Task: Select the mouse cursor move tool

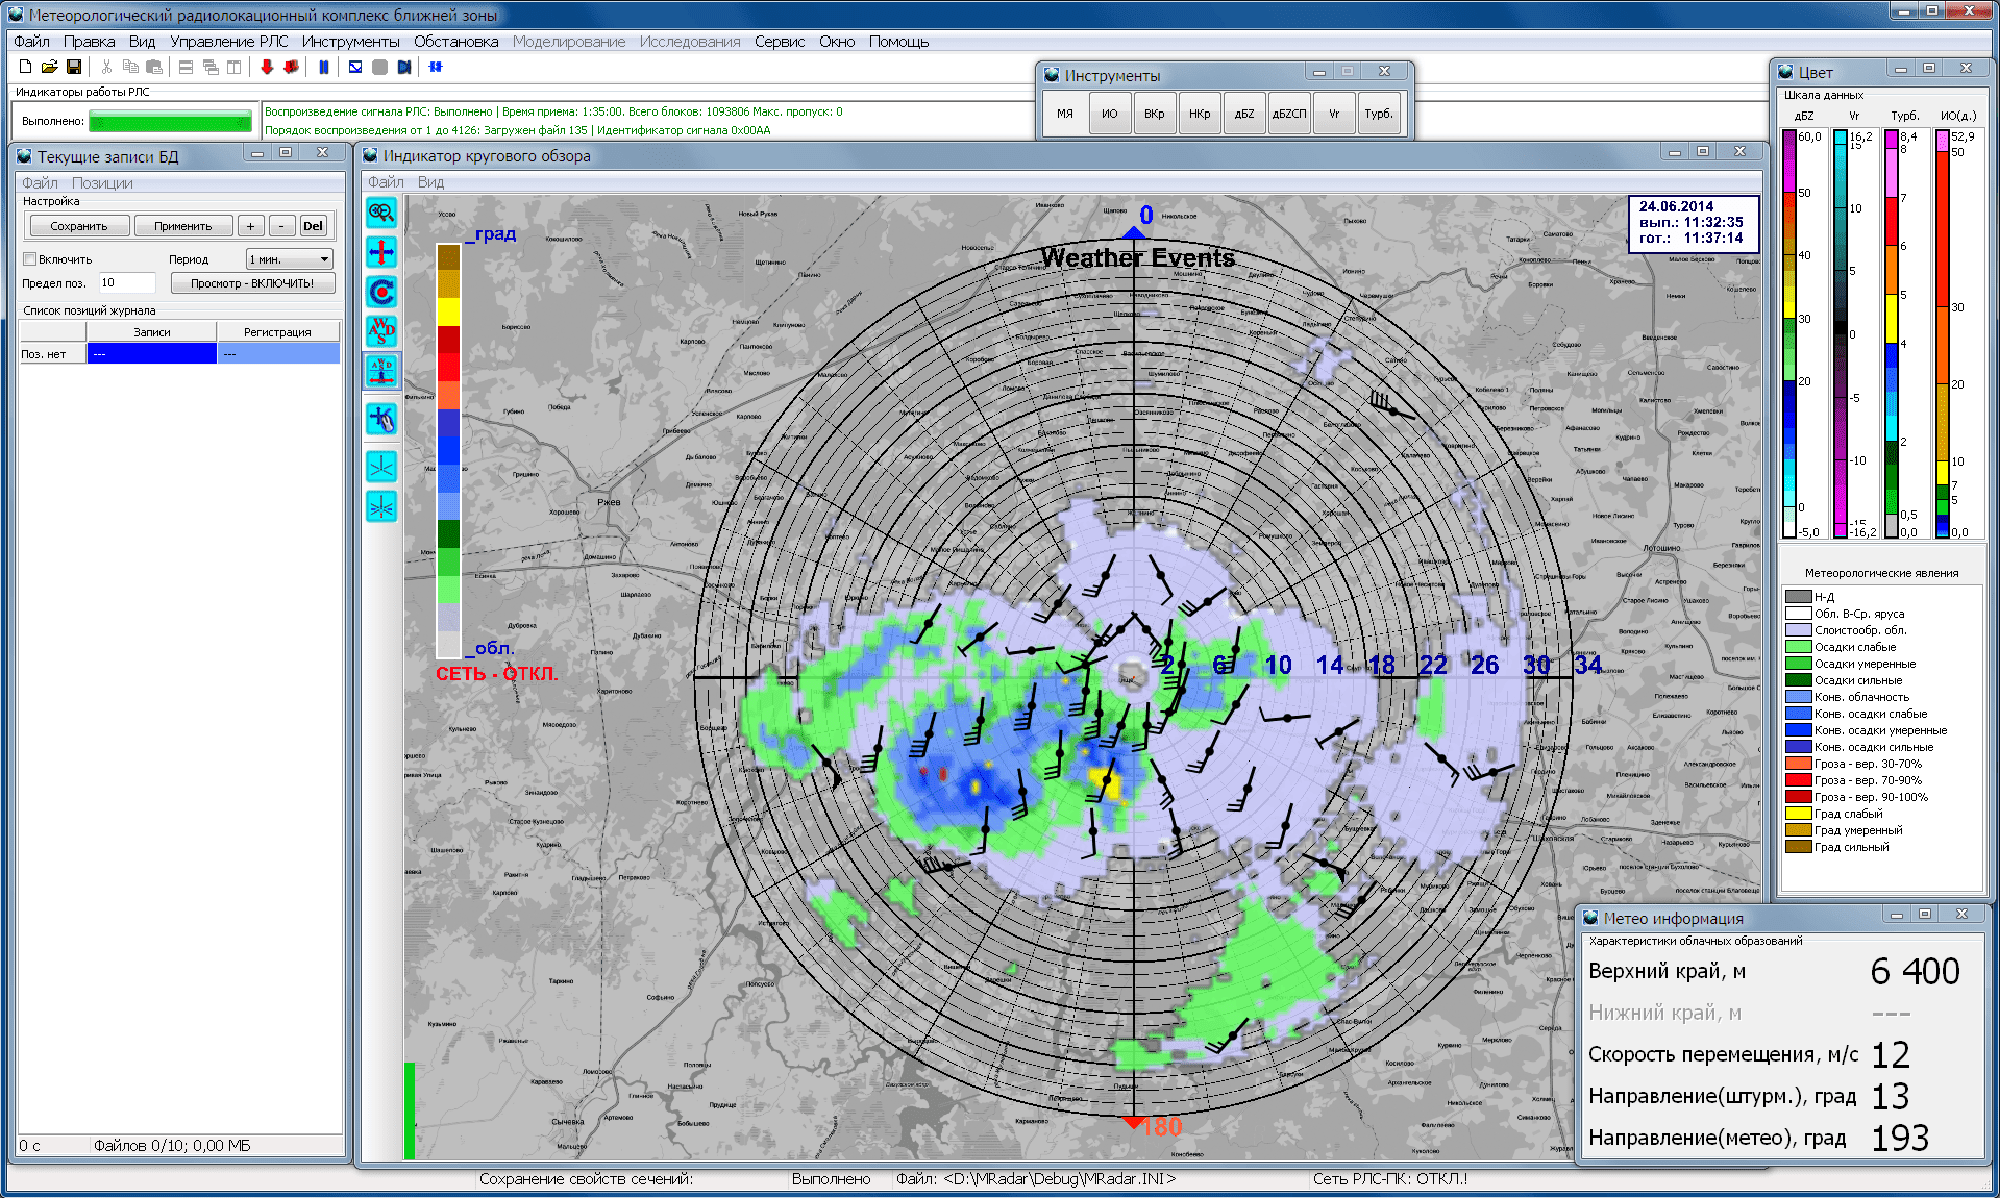Action: click(382, 419)
